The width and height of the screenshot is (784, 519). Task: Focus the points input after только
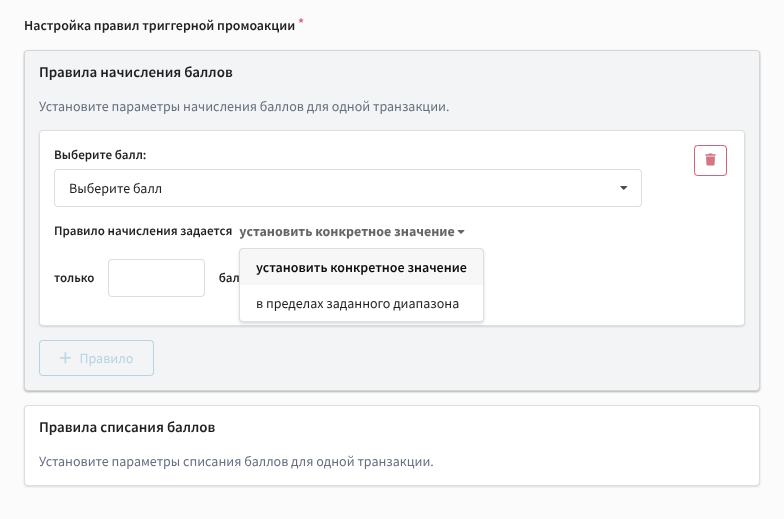click(x=156, y=278)
